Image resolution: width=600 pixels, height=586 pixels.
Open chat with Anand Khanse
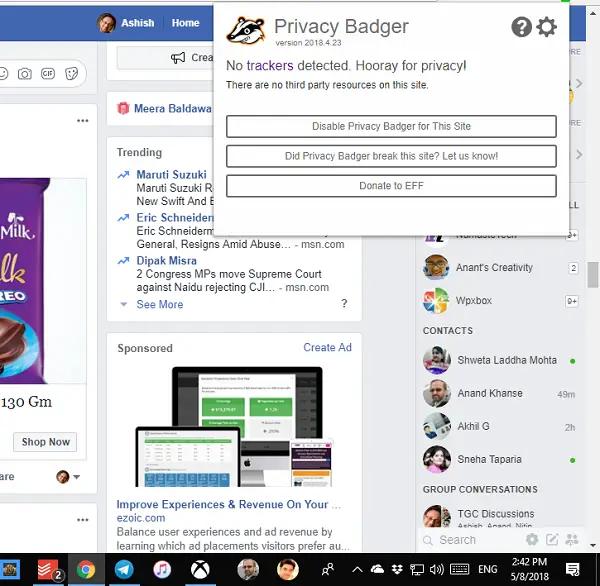(x=501, y=393)
